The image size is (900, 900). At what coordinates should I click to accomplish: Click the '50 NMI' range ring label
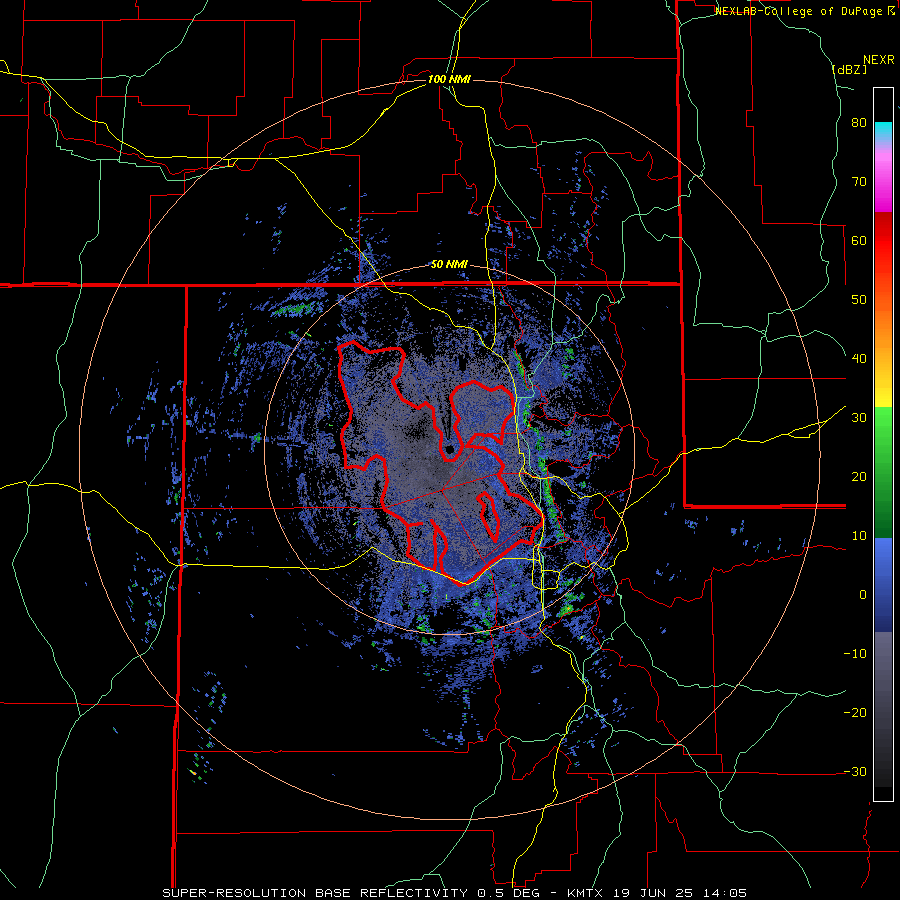pos(449,265)
